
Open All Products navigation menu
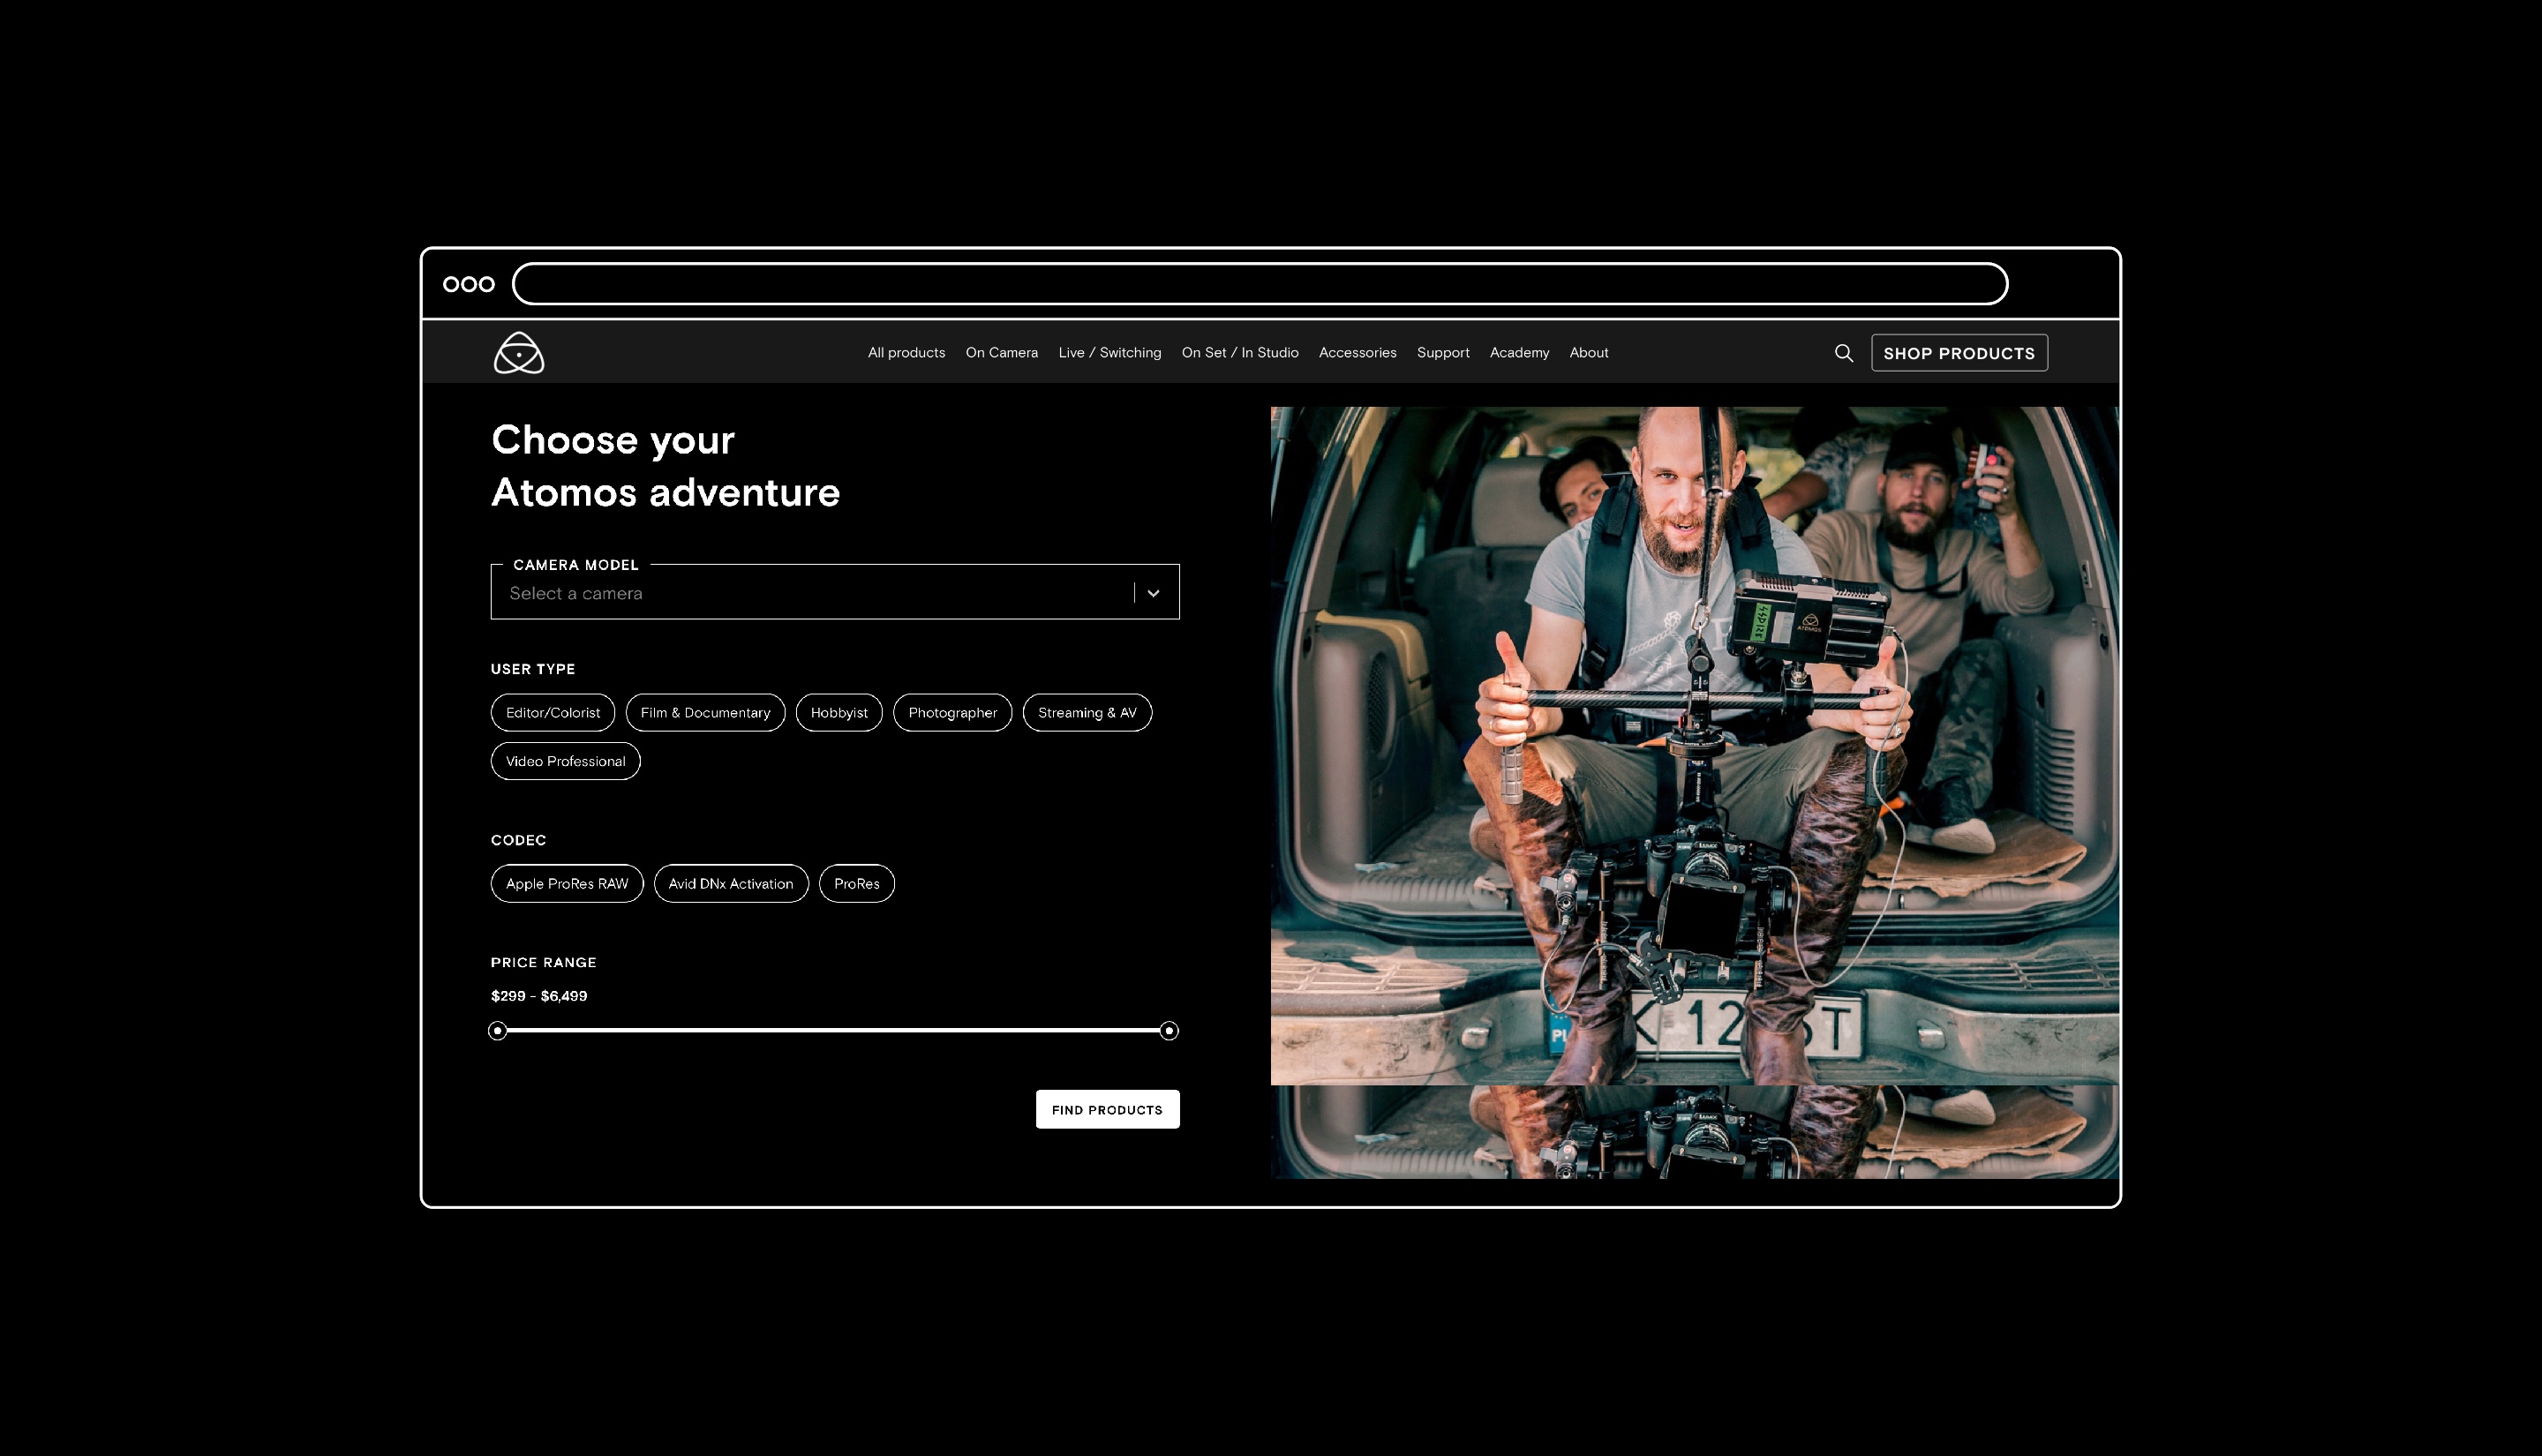pos(906,353)
